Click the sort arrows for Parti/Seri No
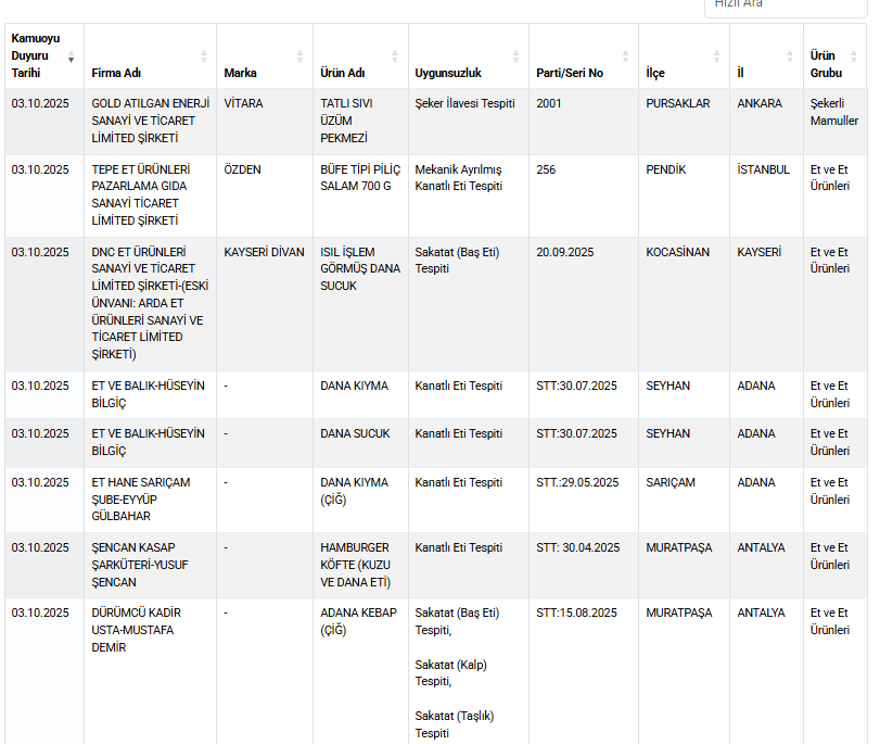Viewport: 880px width, 744px height. coord(626,57)
